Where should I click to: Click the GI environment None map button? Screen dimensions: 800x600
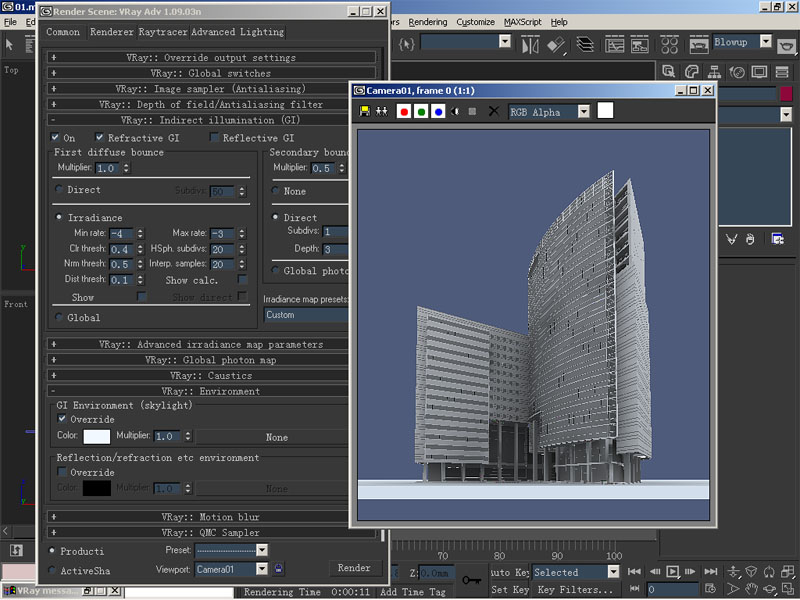273,437
